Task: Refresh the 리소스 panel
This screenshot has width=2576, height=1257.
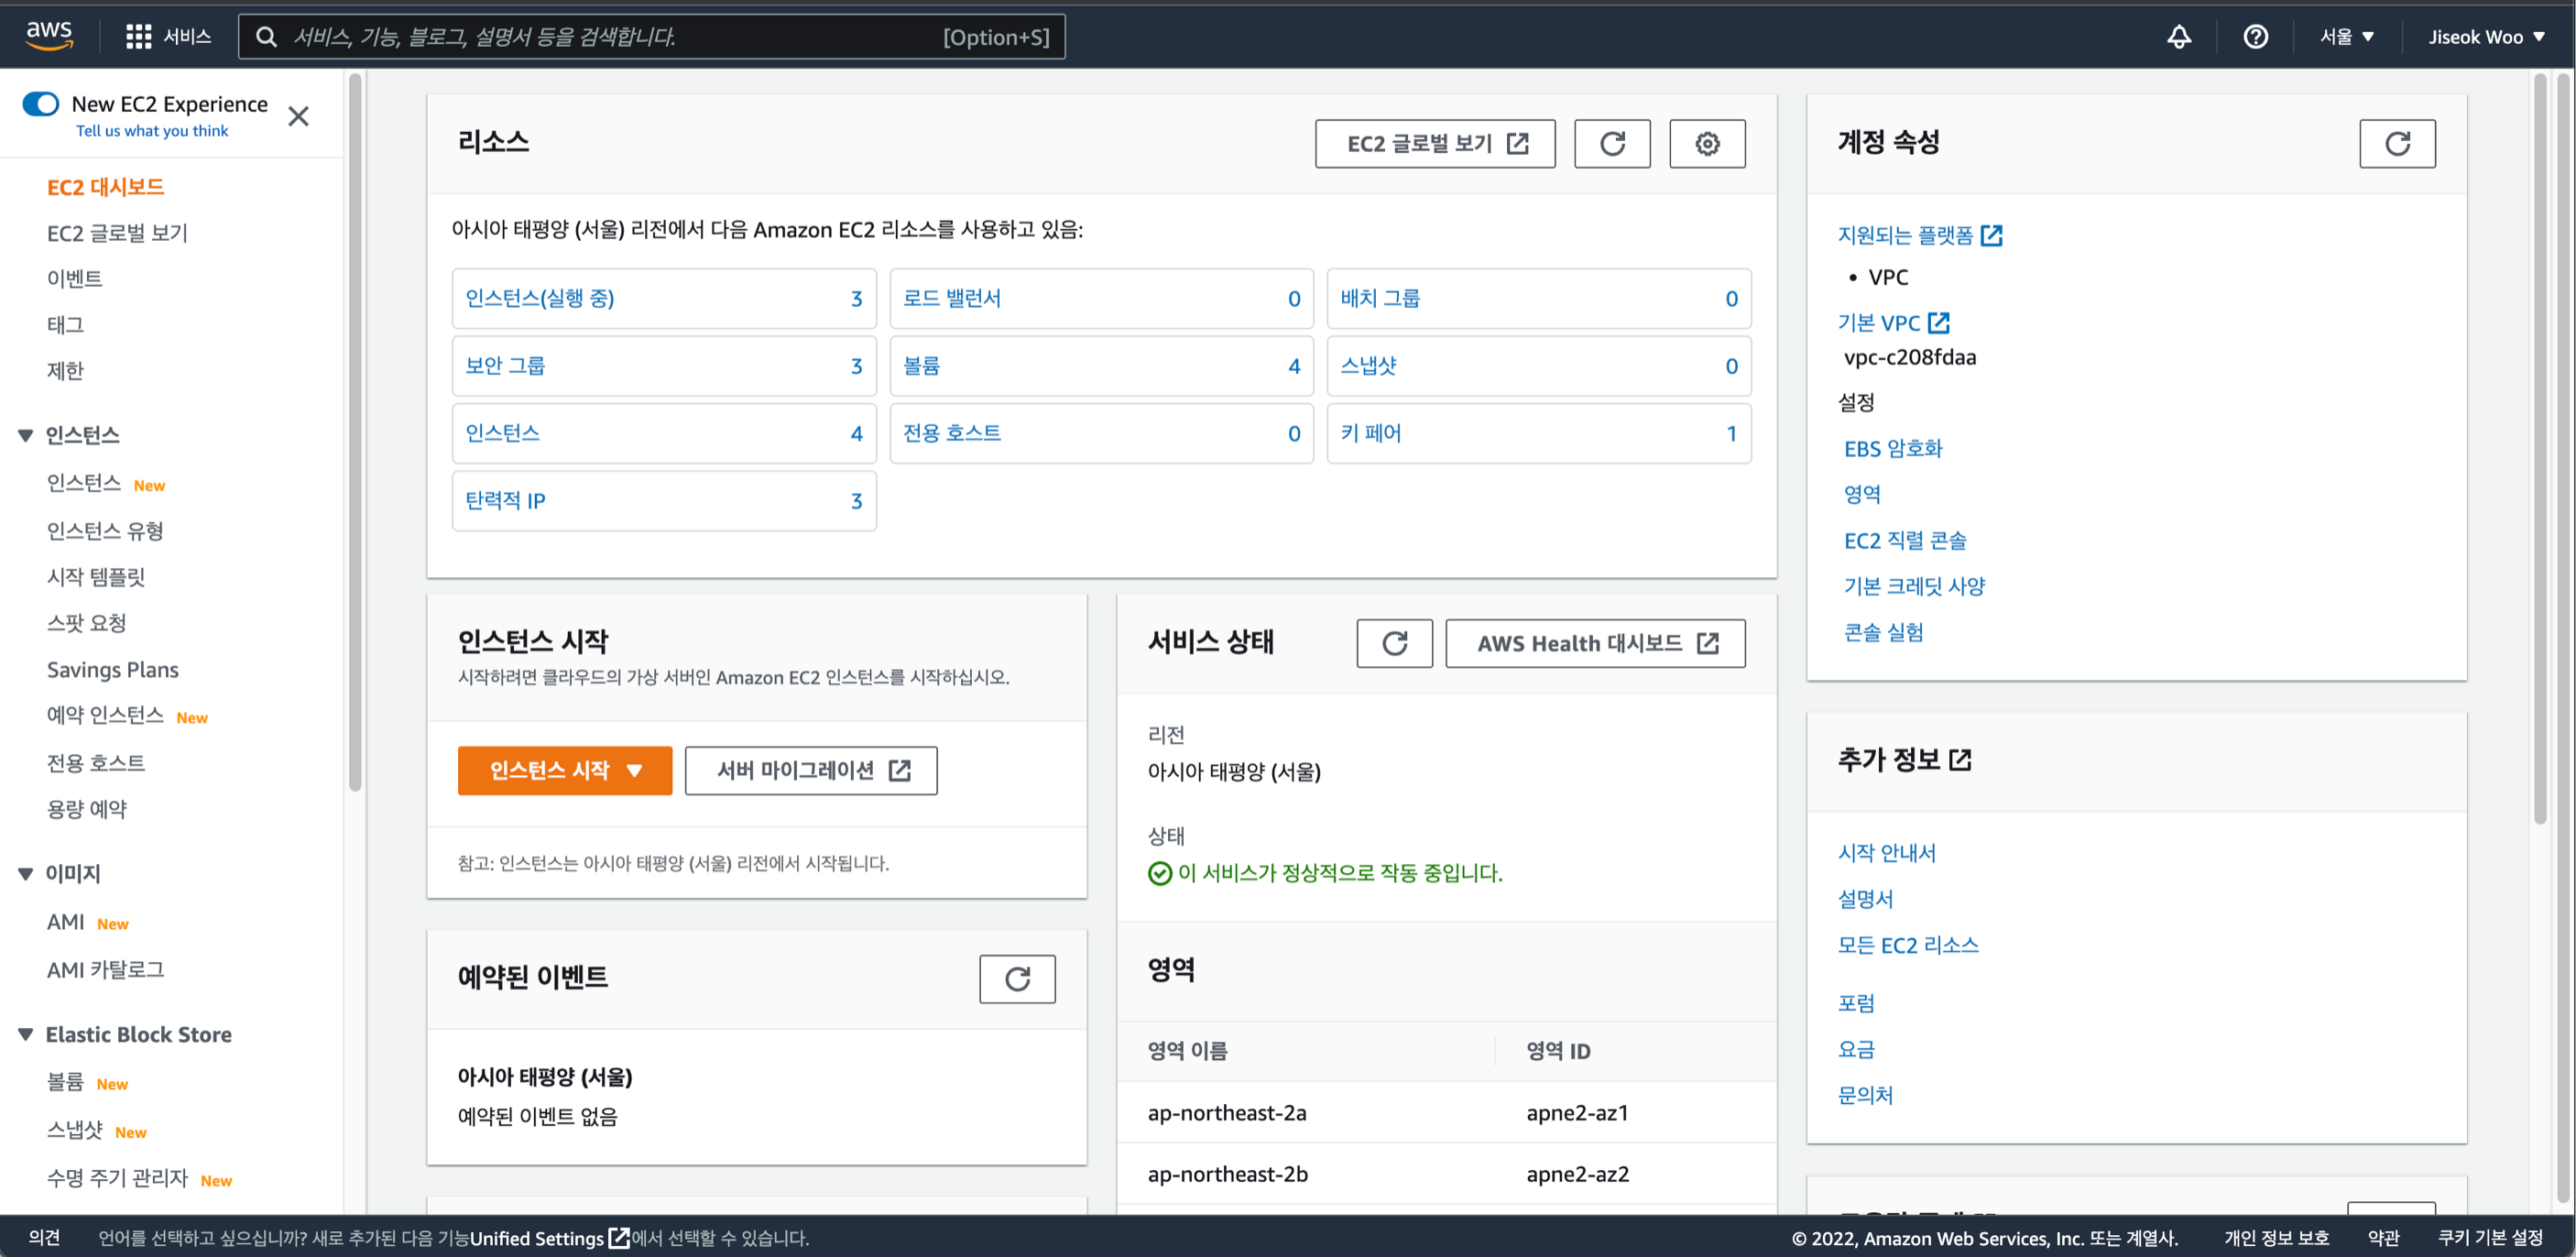Action: pos(1611,144)
